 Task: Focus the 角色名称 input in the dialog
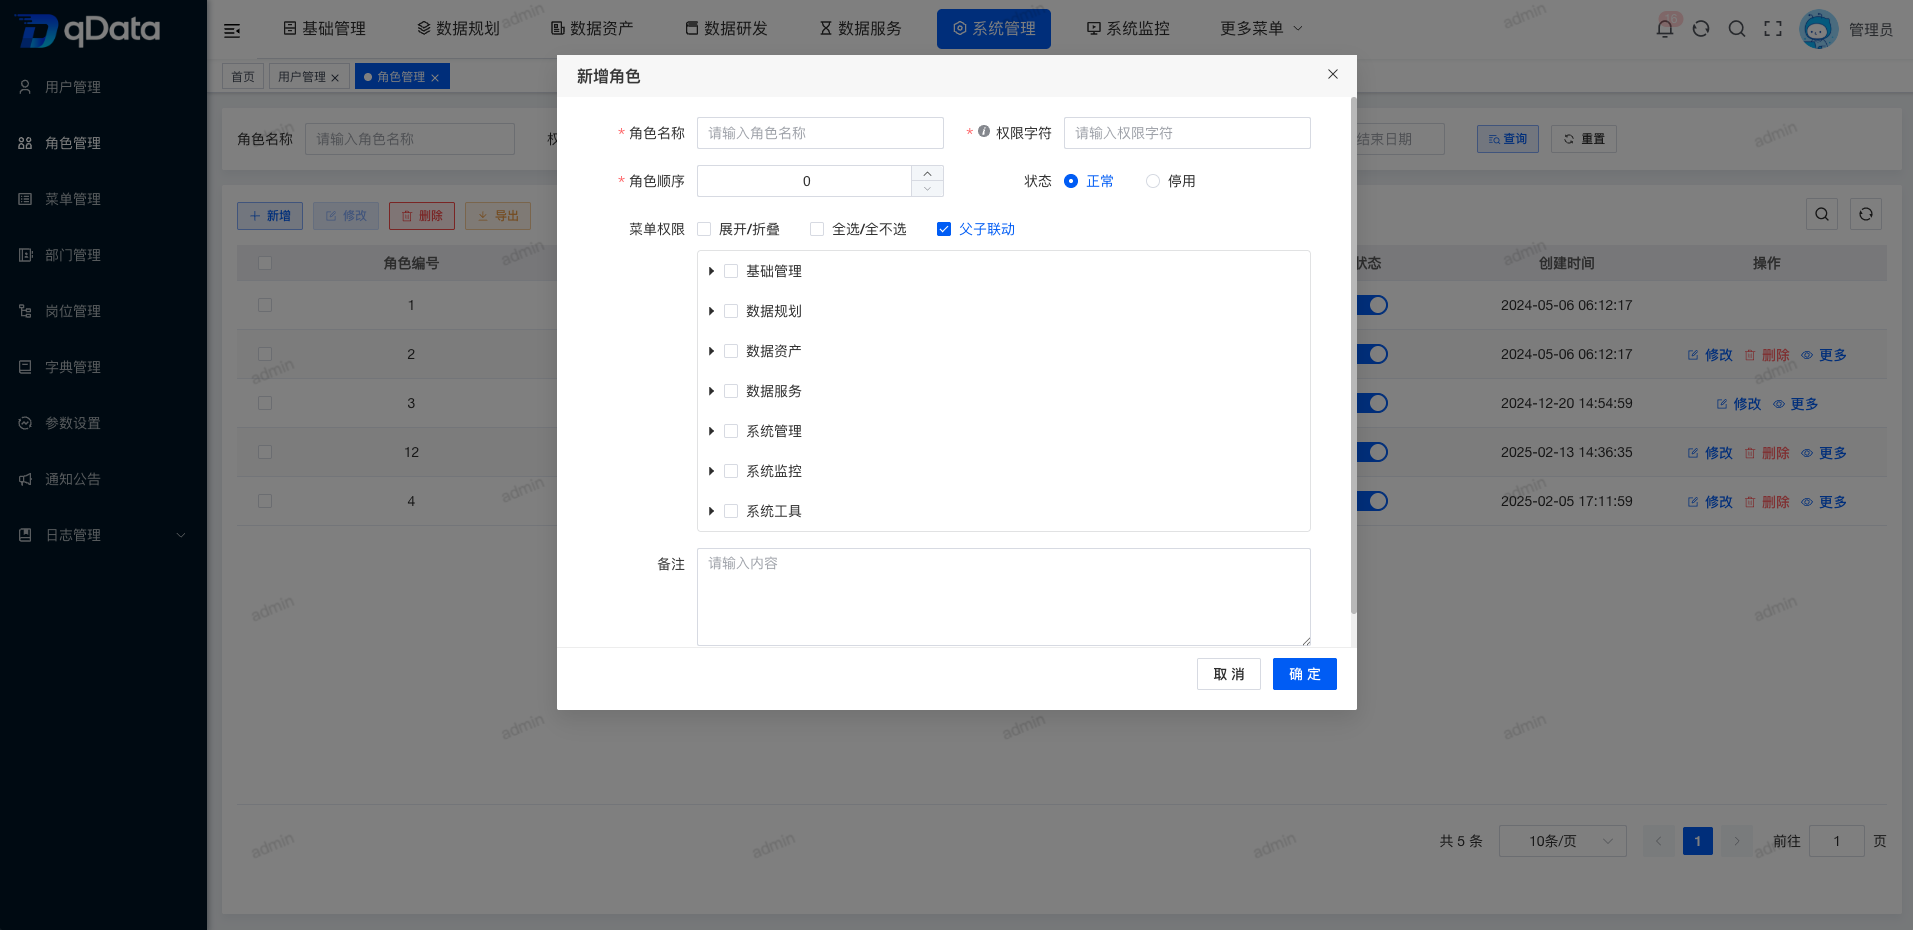820,133
